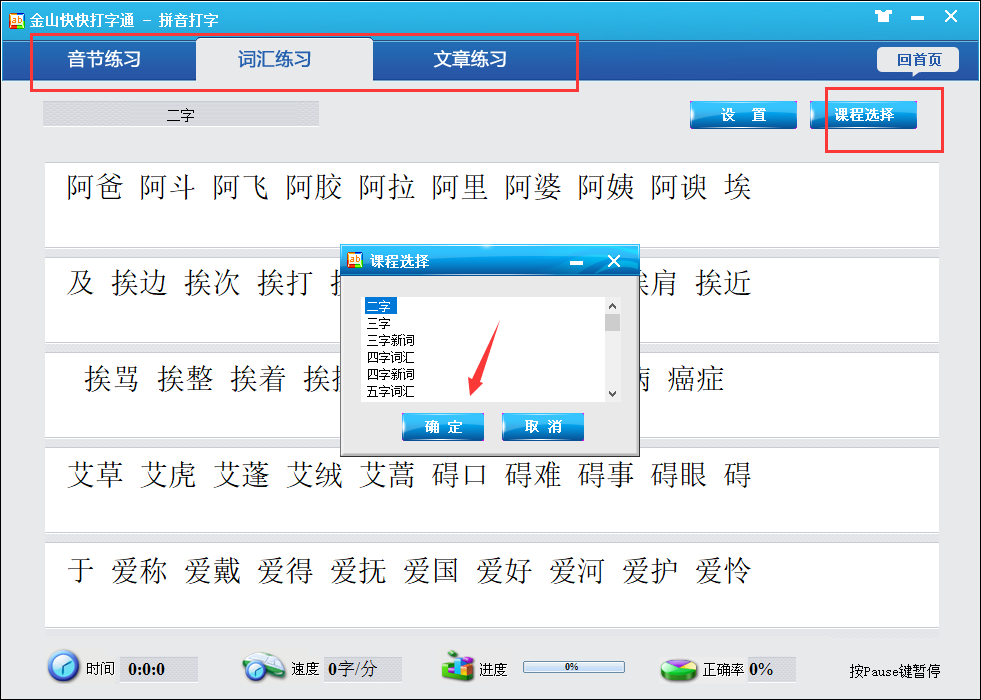The width and height of the screenshot is (981, 700).
Task: Click the shirt skin icon in title bar
Action: [883, 16]
